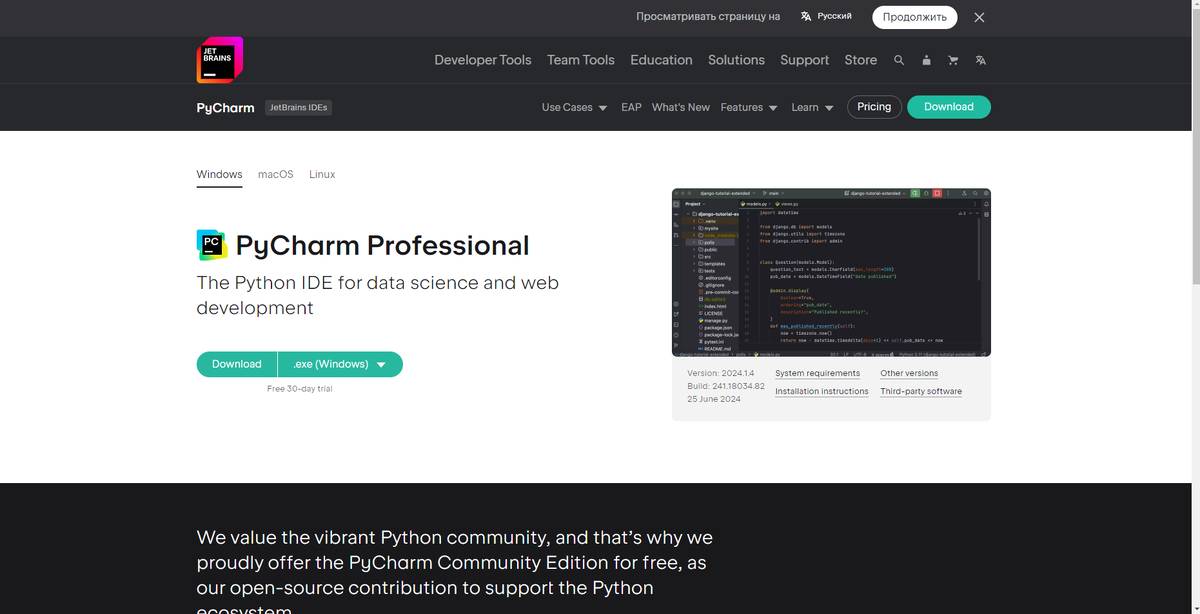Click the Pricing button
The height and width of the screenshot is (614, 1200).
874,107
